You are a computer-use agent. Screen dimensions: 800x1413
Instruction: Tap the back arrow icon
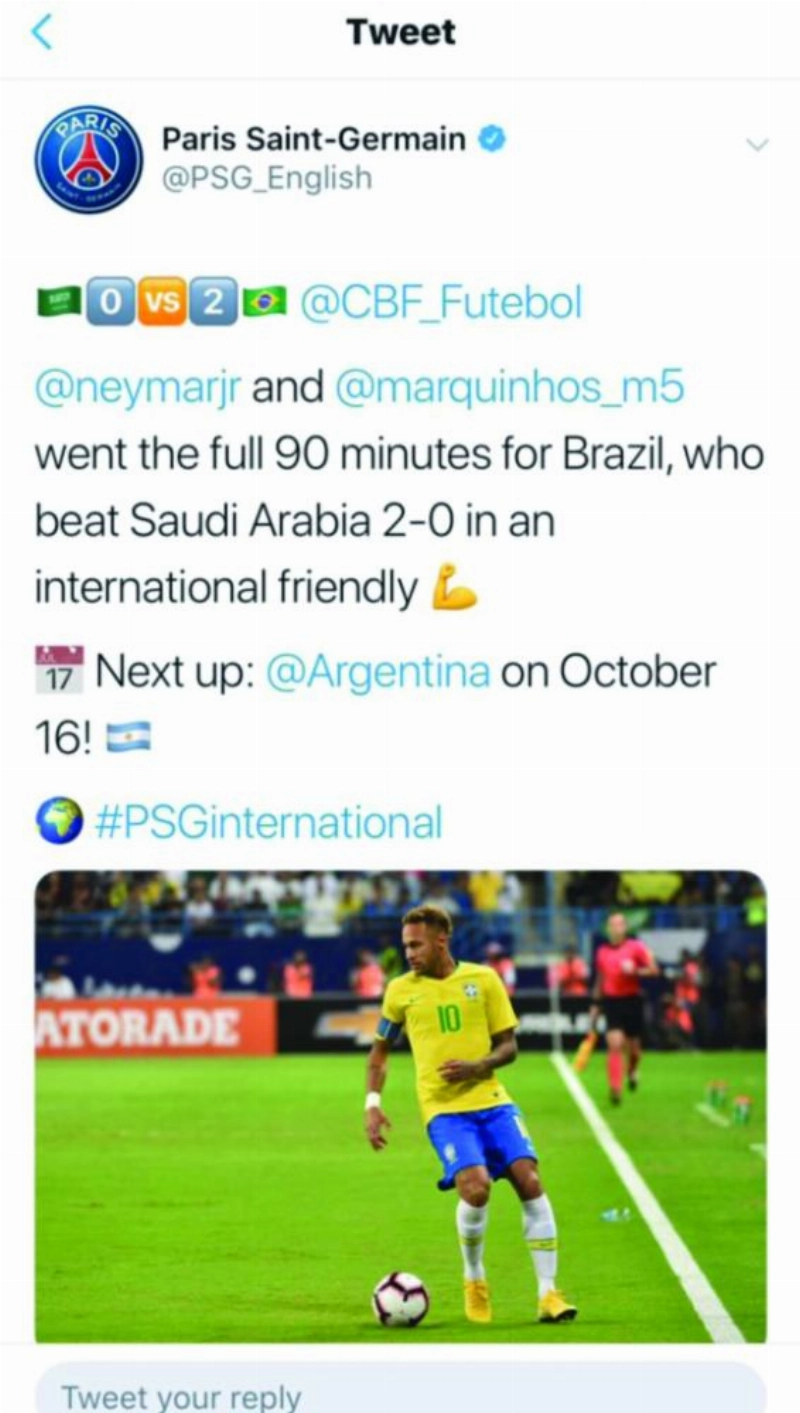[x=41, y=32]
